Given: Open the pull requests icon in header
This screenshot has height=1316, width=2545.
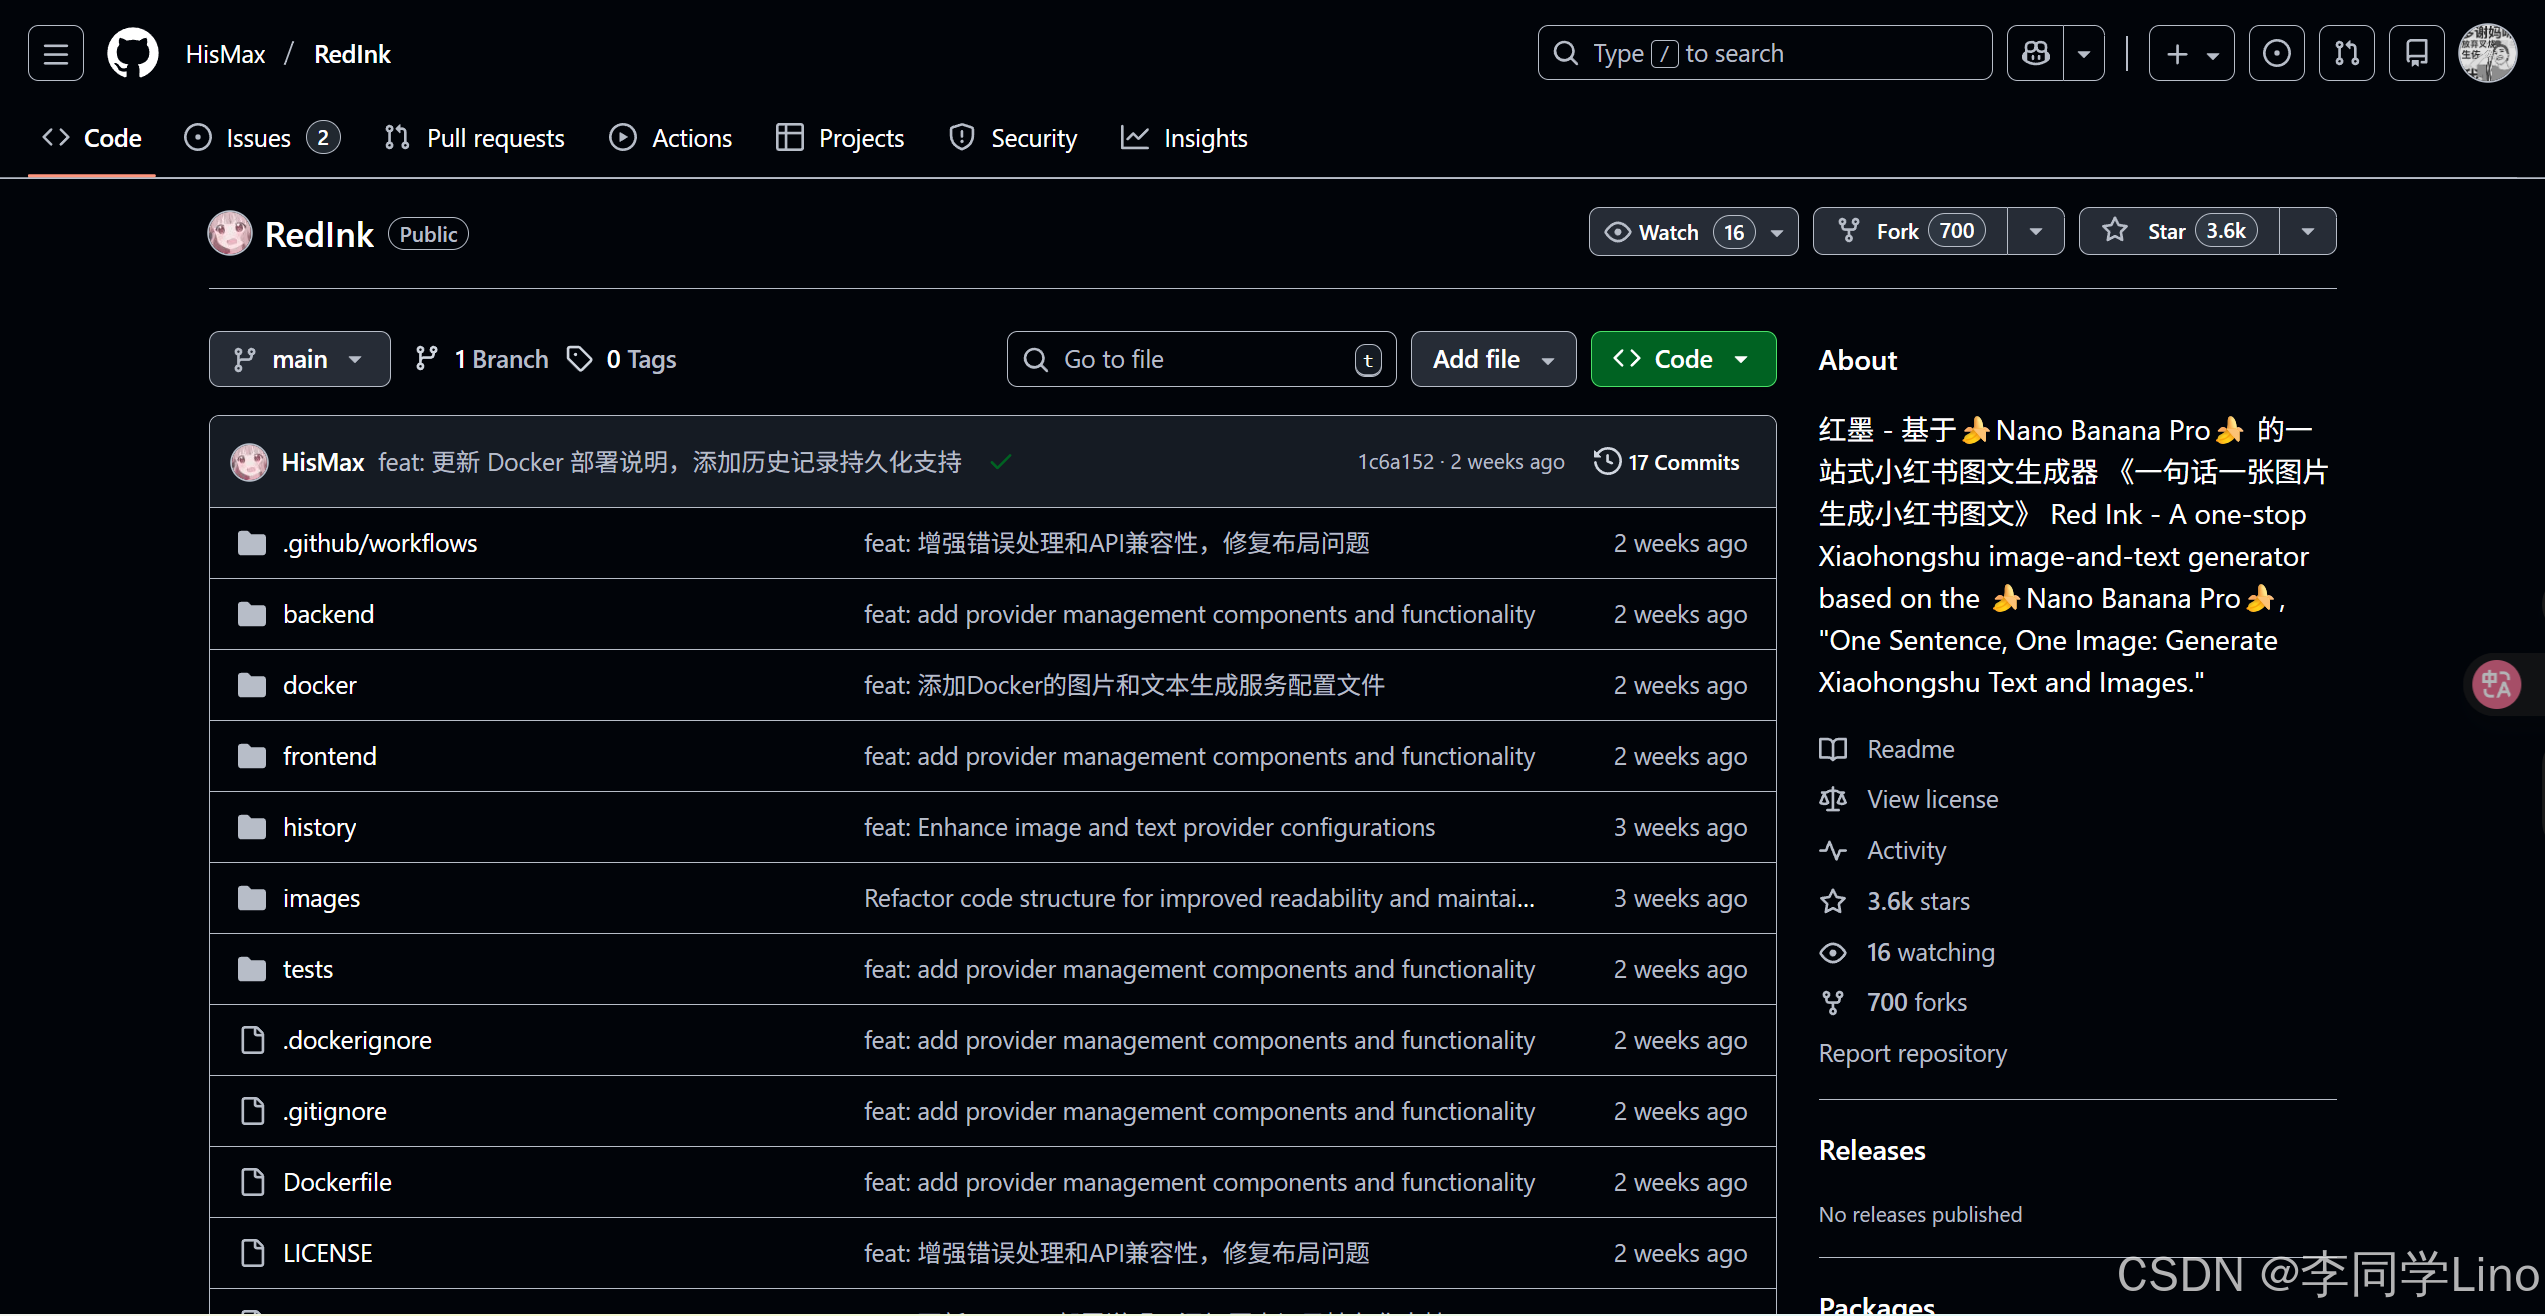Looking at the screenshot, I should pos(2346,54).
